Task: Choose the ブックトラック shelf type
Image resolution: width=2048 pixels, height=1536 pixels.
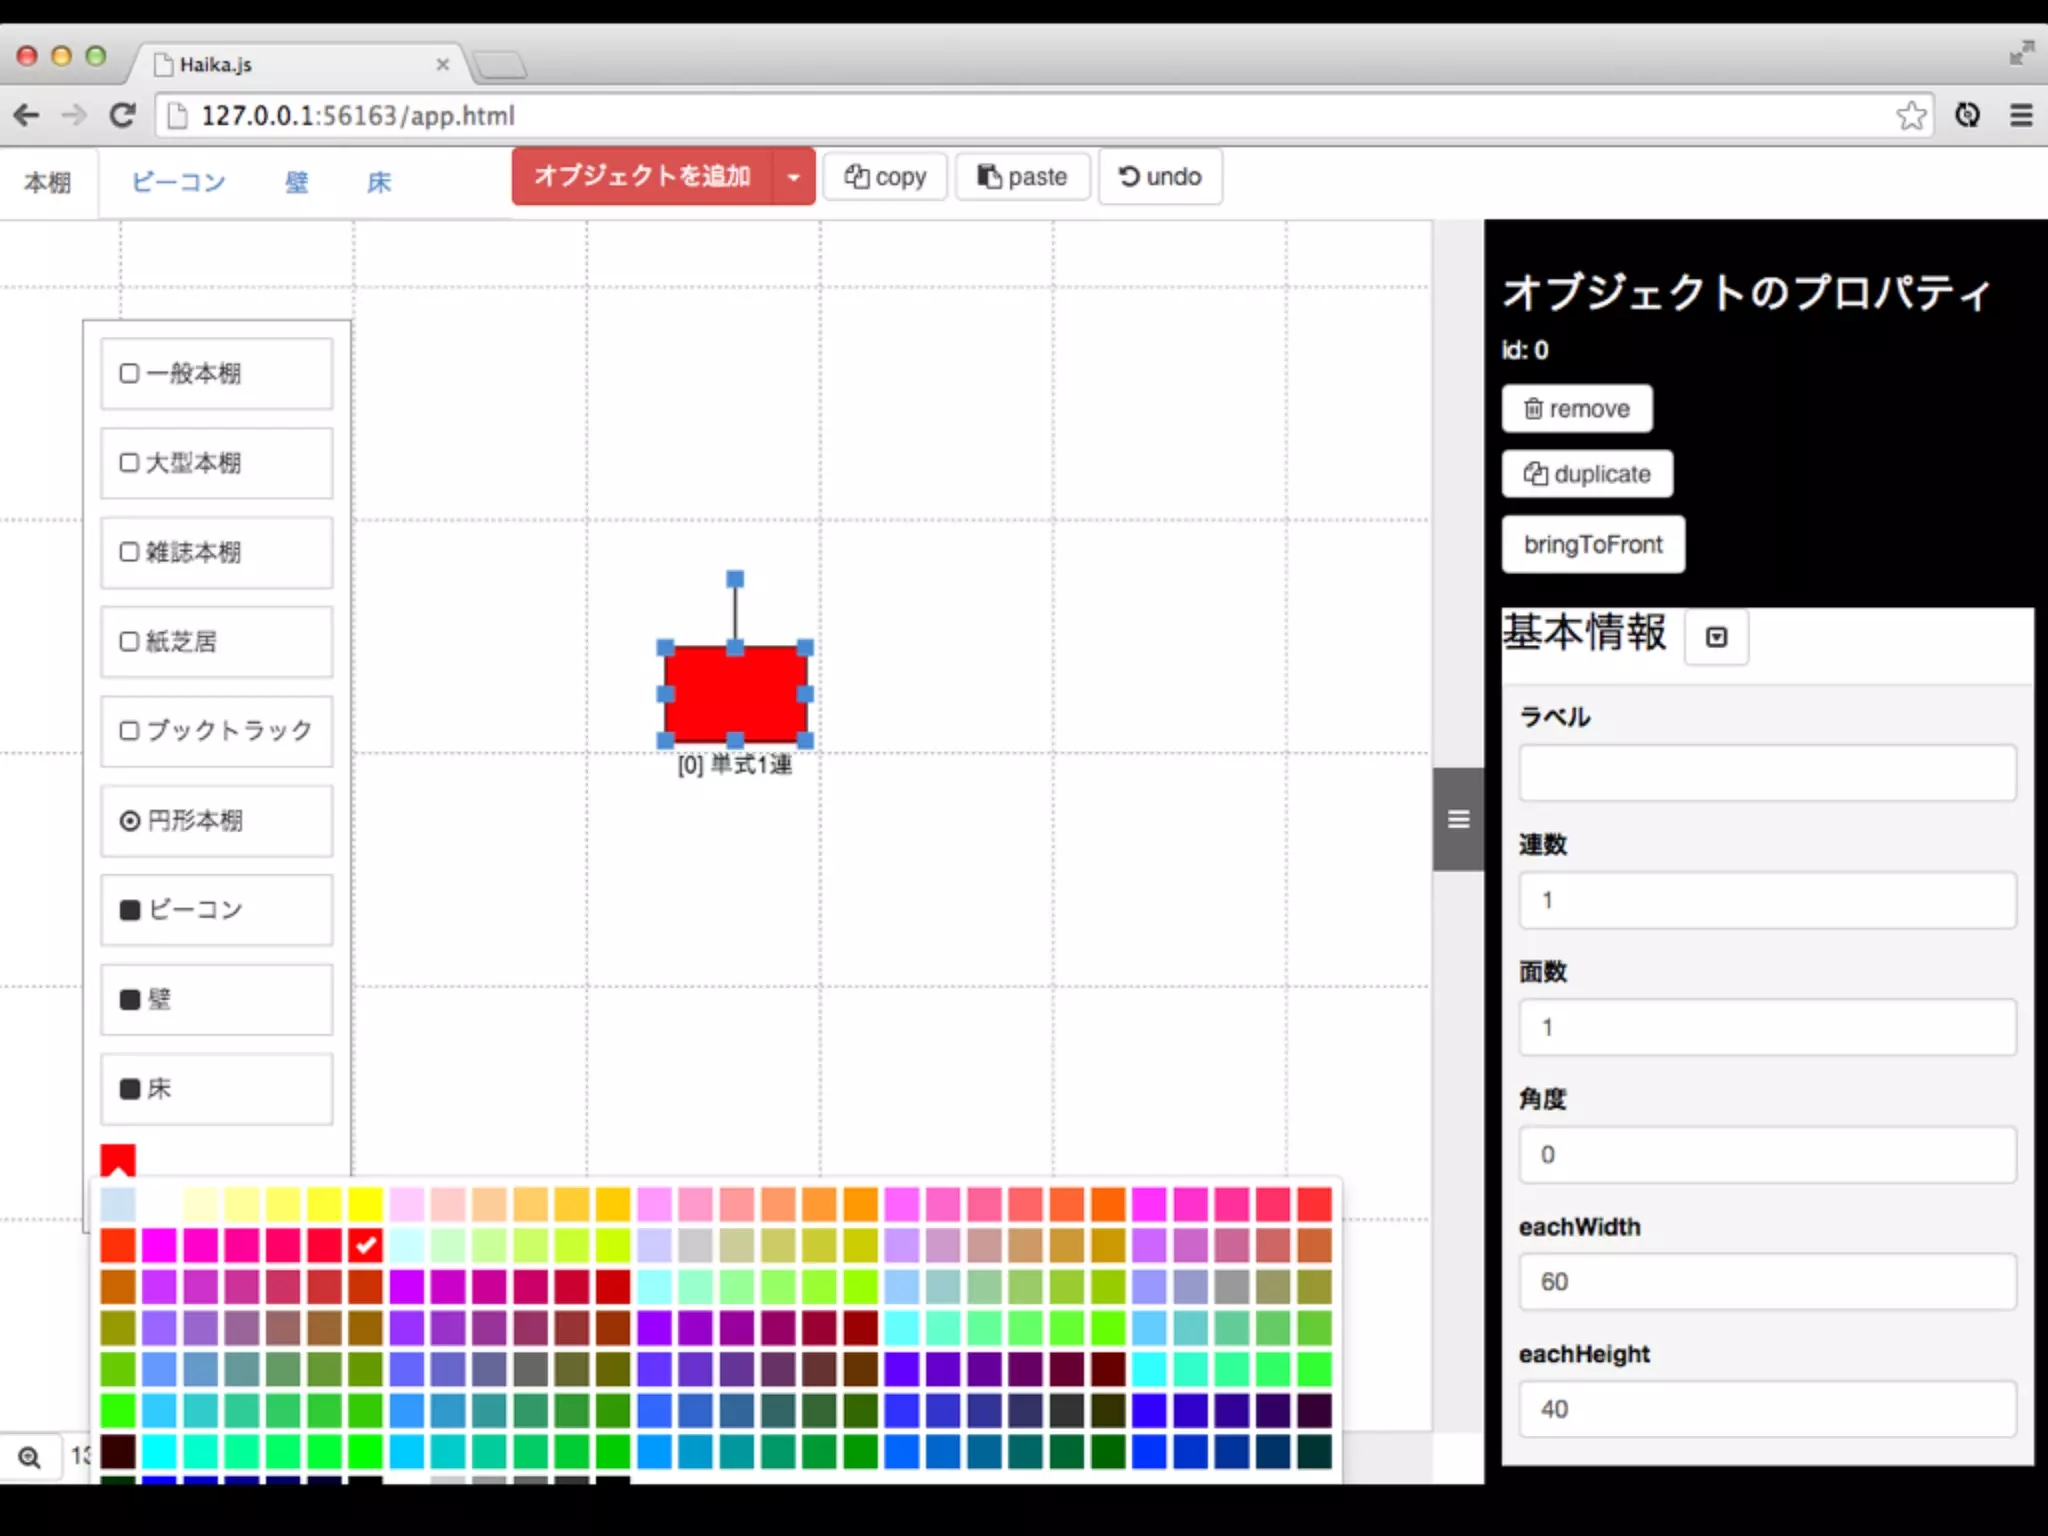Action: click(x=216, y=731)
